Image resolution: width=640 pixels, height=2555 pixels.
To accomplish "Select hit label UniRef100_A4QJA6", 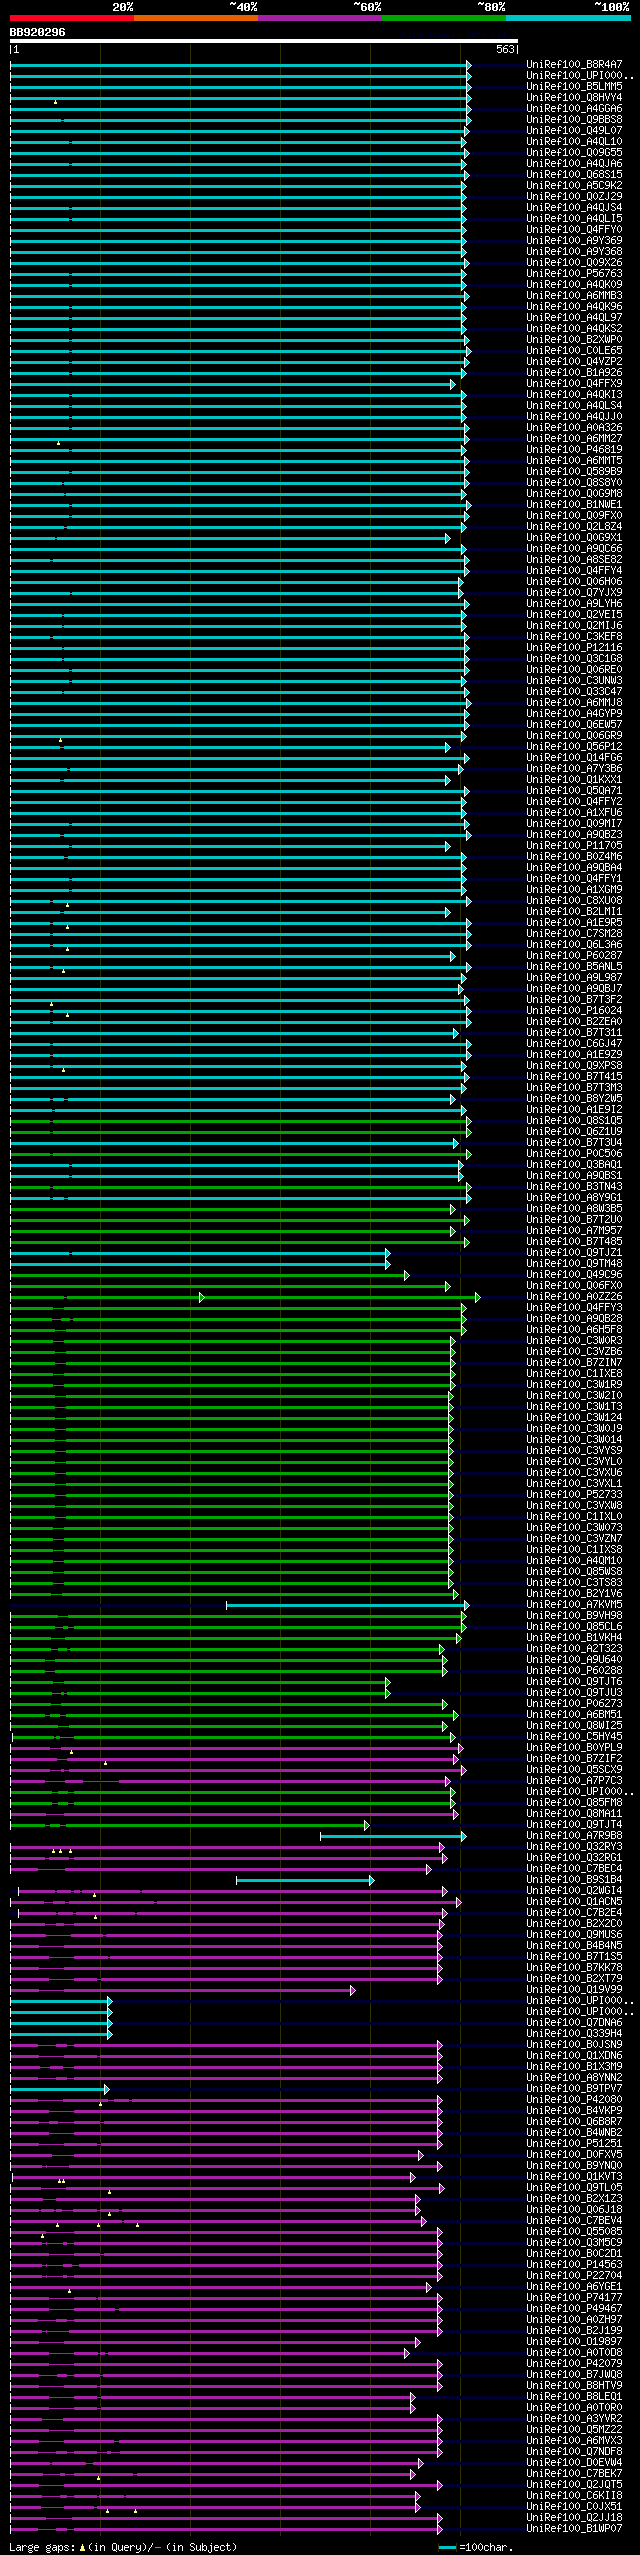I will pyautogui.click(x=574, y=164).
